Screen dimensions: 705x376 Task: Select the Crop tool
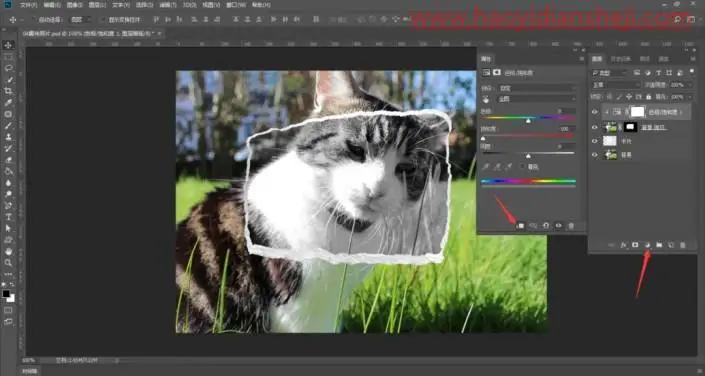8,91
